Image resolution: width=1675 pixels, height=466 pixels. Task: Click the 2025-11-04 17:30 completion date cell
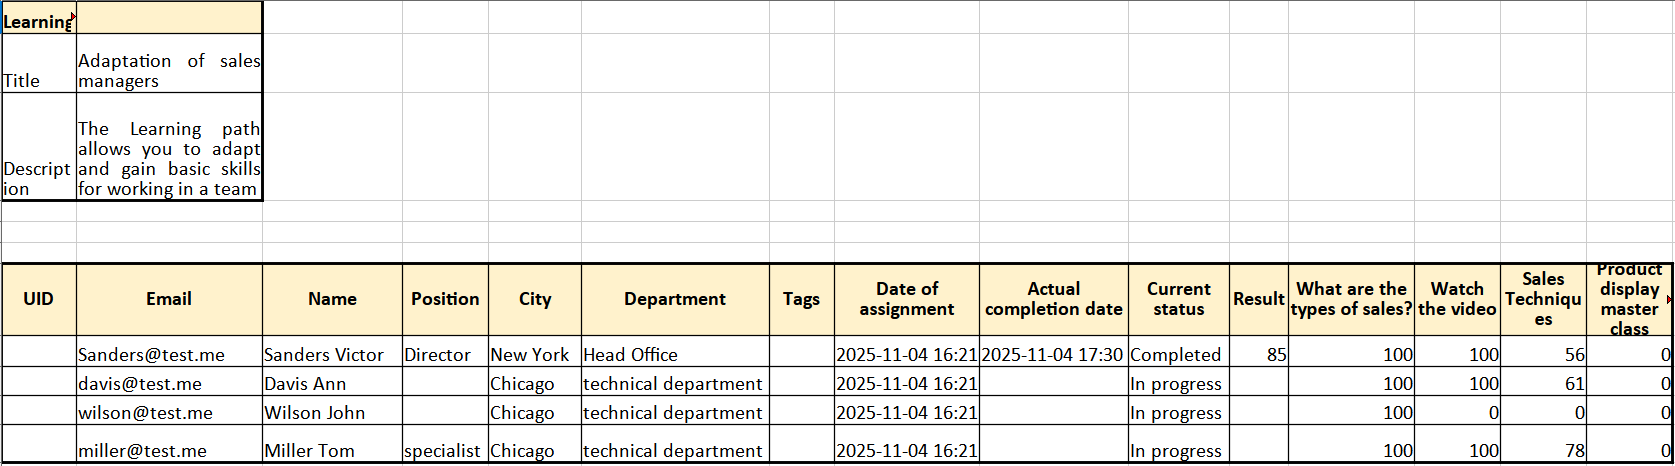pyautogui.click(x=1052, y=355)
